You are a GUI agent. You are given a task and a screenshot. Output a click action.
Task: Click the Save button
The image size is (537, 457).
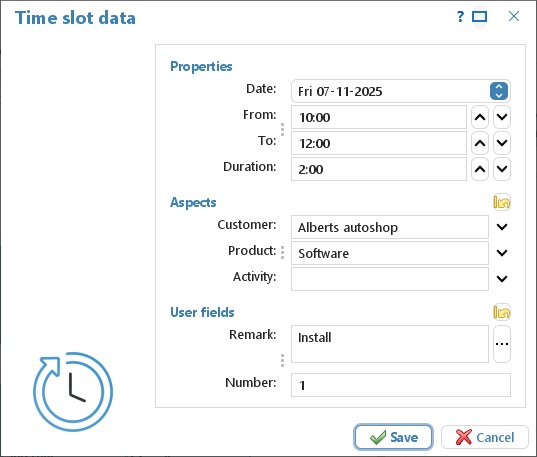click(x=394, y=437)
